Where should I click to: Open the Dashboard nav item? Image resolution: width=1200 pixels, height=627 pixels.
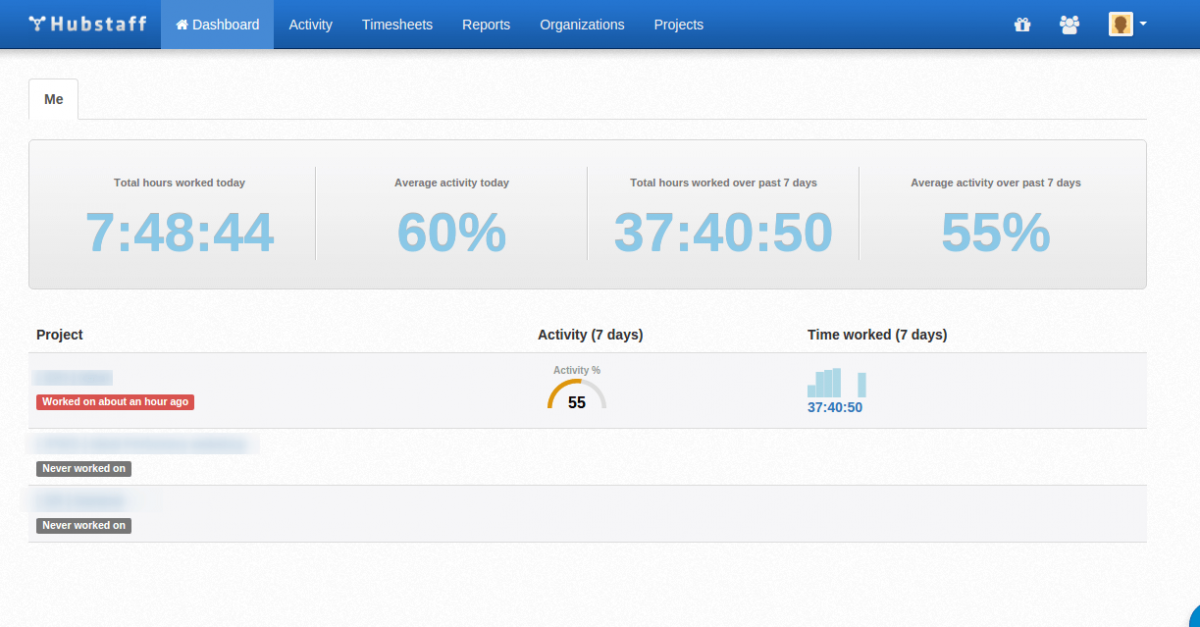217,24
